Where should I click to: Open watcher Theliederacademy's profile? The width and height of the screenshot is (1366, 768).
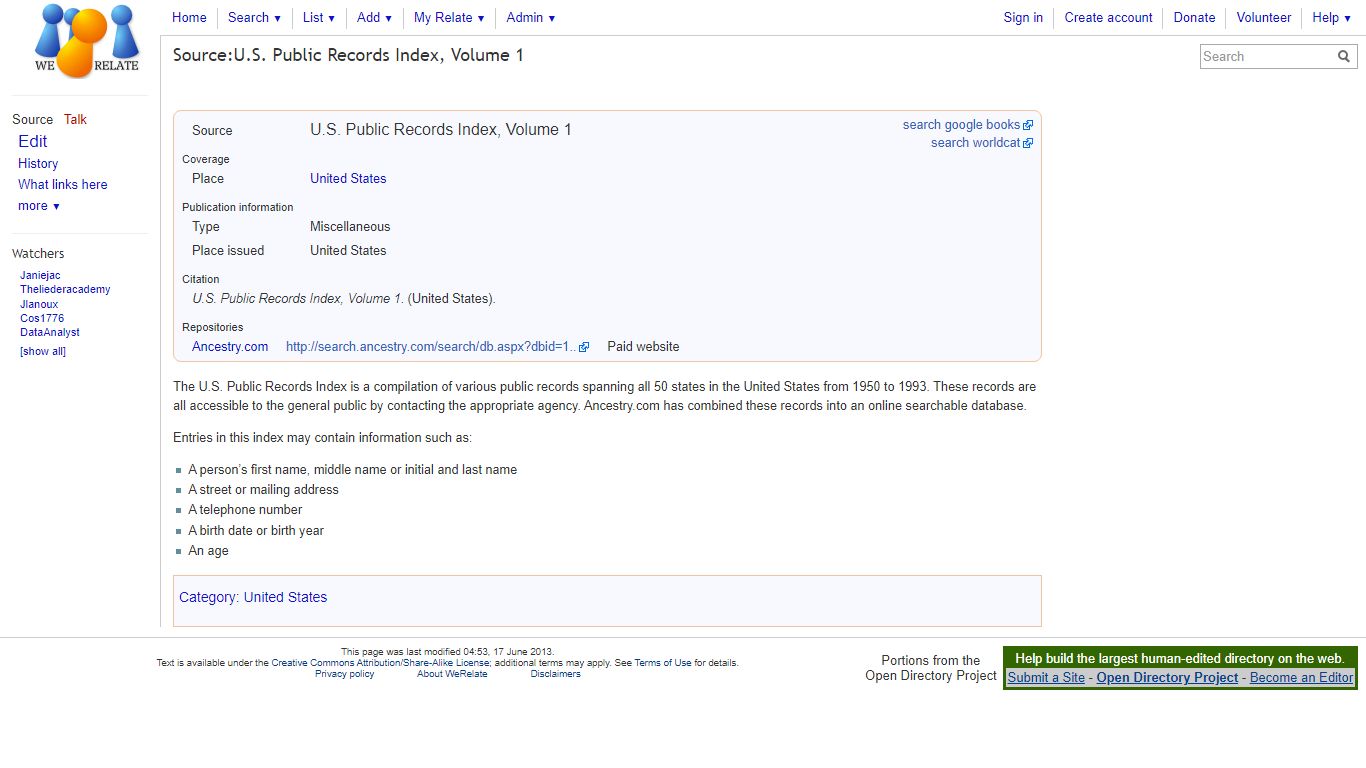pos(65,289)
